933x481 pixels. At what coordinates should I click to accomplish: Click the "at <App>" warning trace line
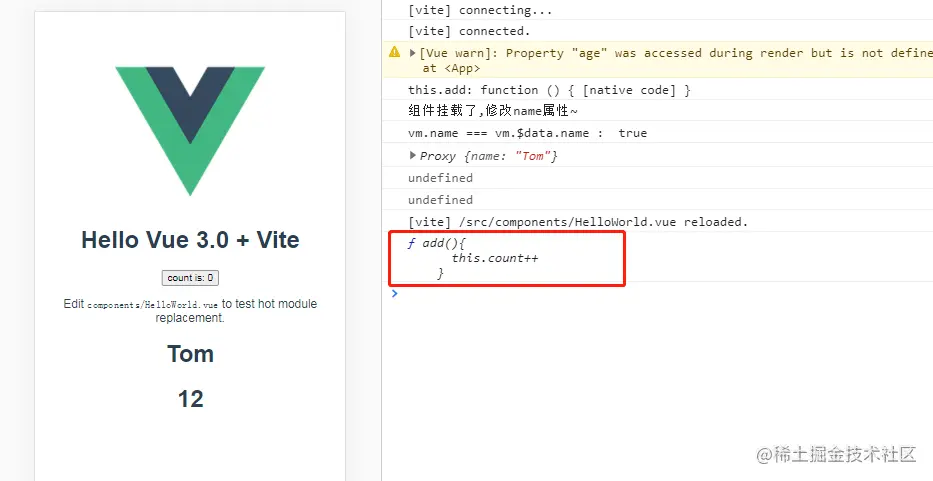pyautogui.click(x=451, y=68)
